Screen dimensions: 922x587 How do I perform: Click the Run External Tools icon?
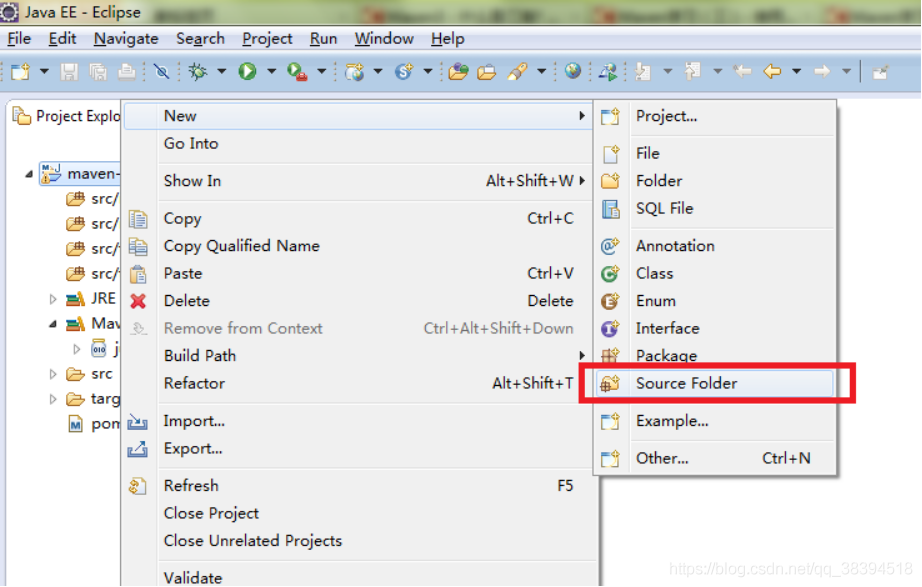(x=298, y=72)
